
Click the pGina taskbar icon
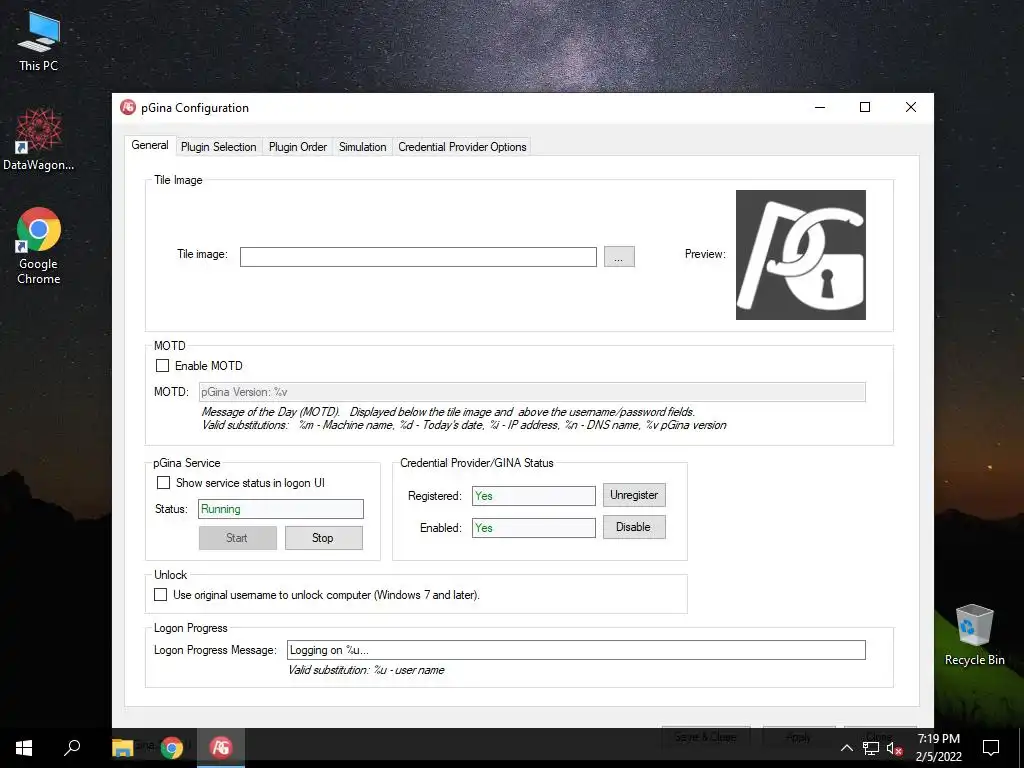click(221, 748)
